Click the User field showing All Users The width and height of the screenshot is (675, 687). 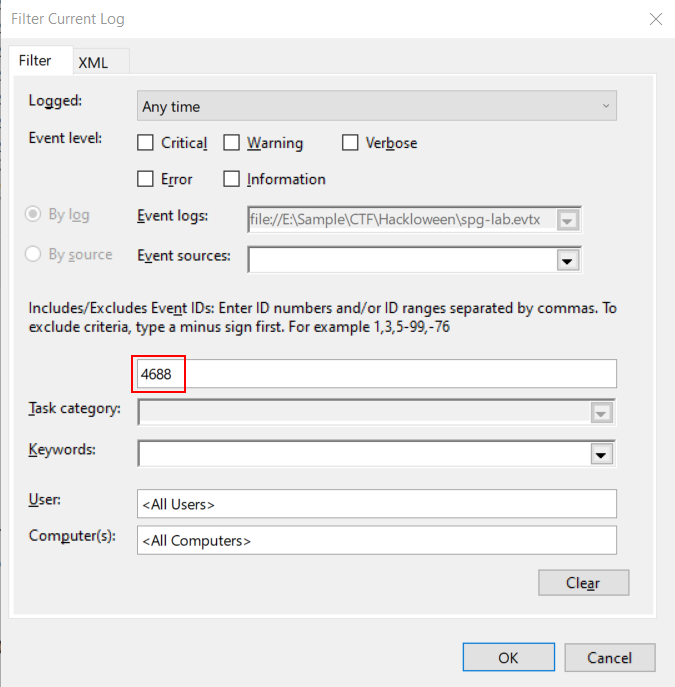click(376, 504)
